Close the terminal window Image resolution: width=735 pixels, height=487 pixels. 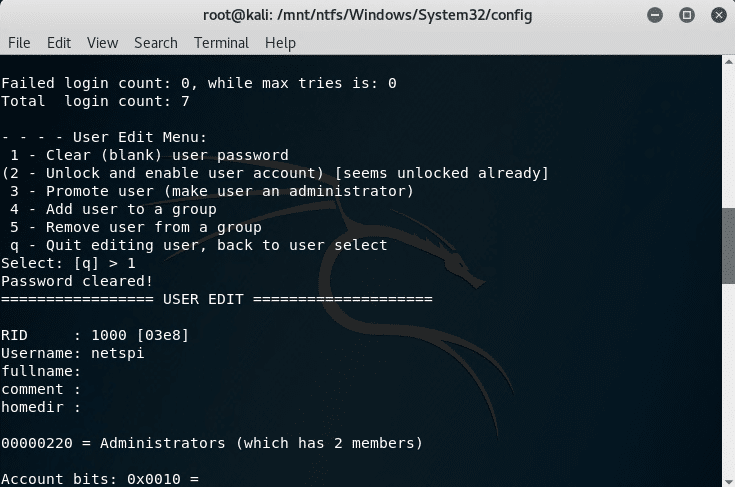[719, 15]
